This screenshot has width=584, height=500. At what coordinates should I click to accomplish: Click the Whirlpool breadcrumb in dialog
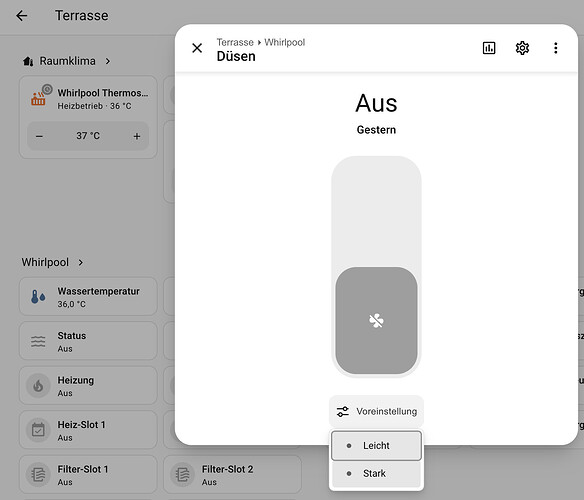285,42
